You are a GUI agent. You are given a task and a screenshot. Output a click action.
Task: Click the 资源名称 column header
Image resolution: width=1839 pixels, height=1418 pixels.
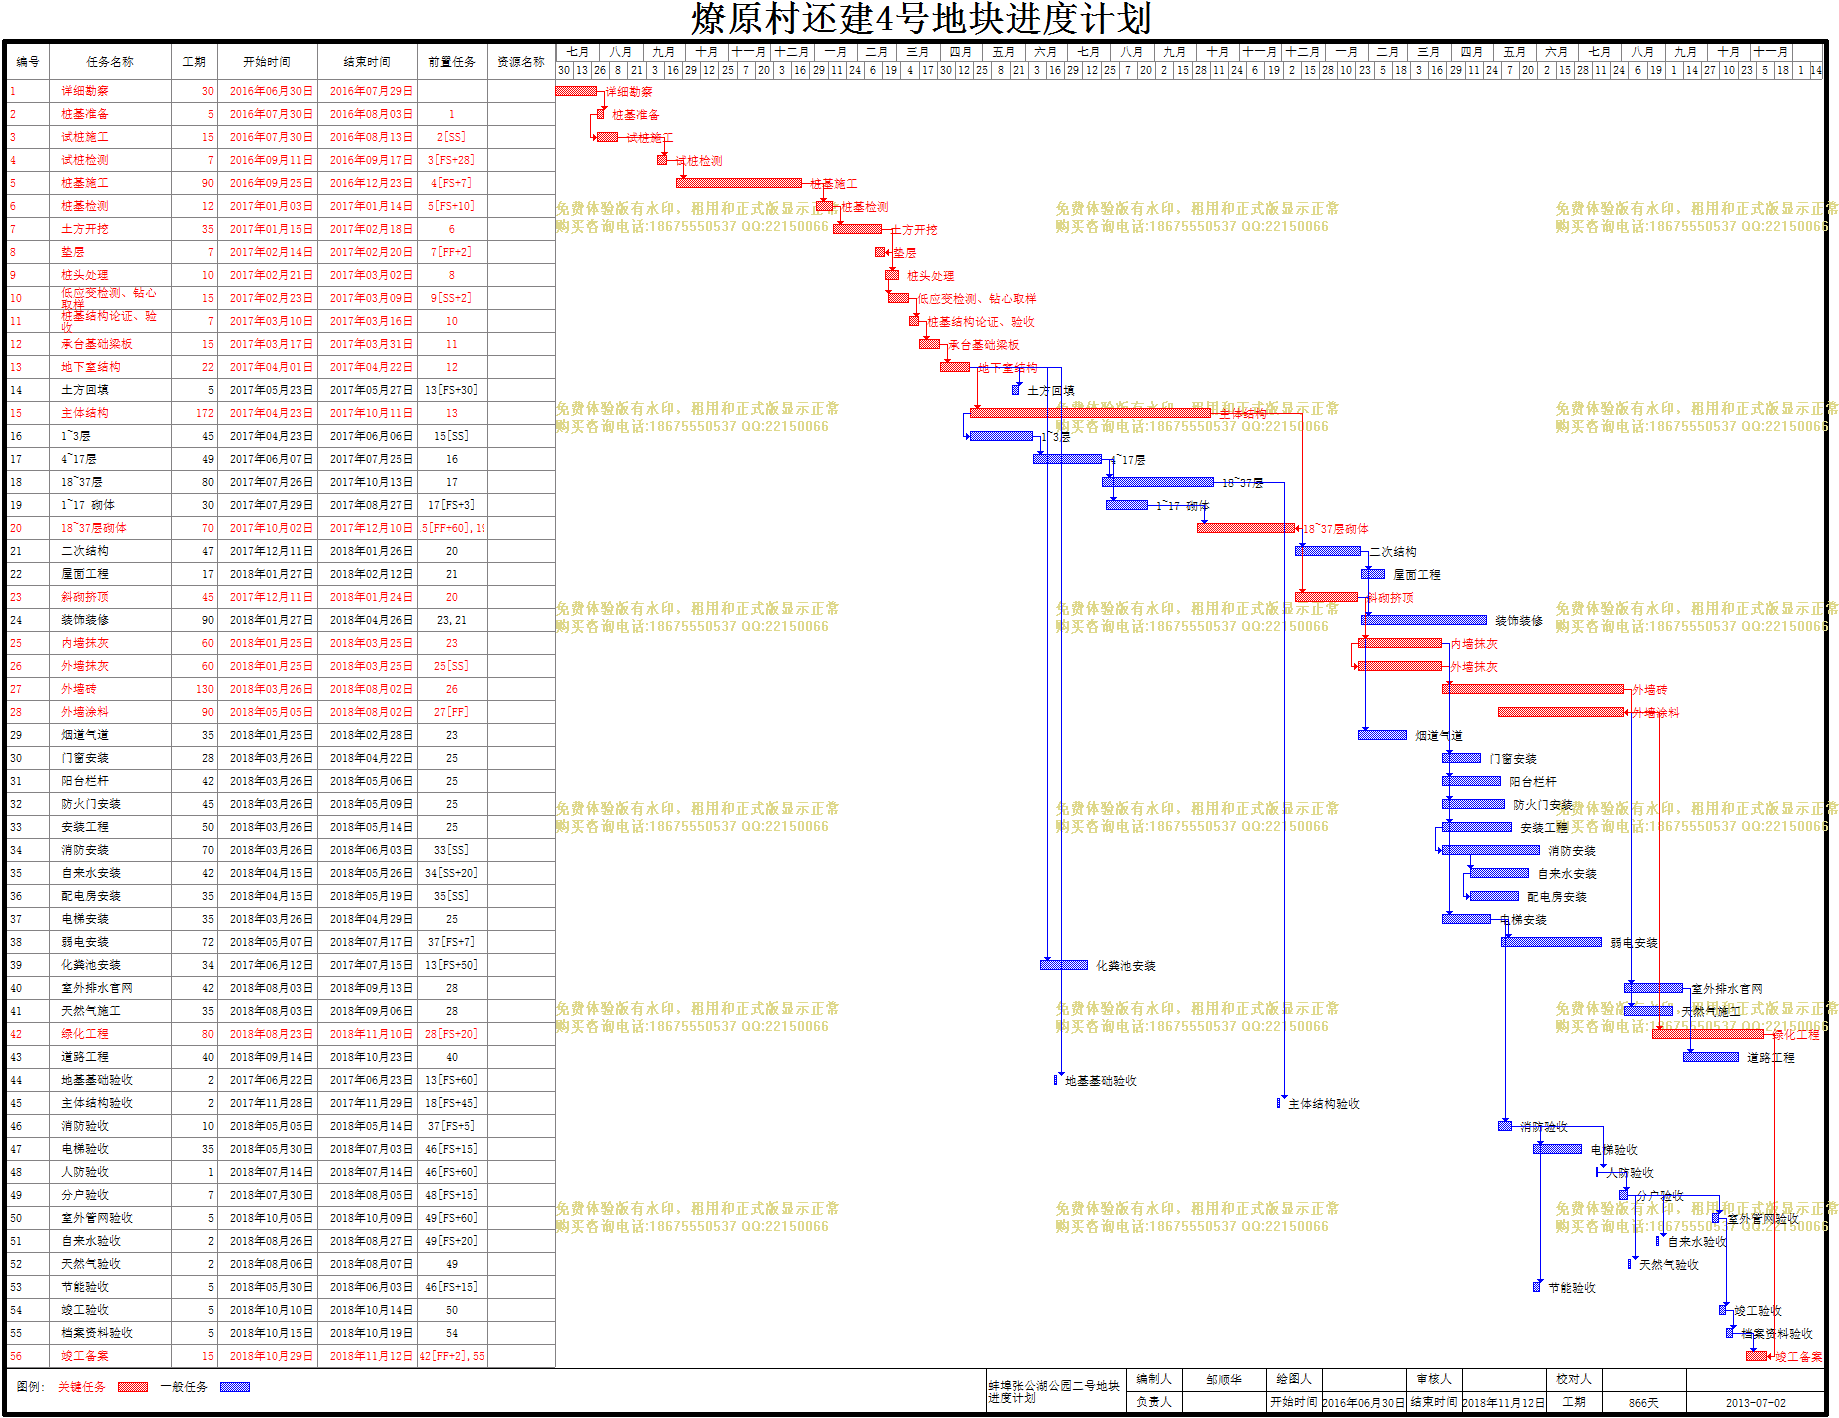(521, 62)
